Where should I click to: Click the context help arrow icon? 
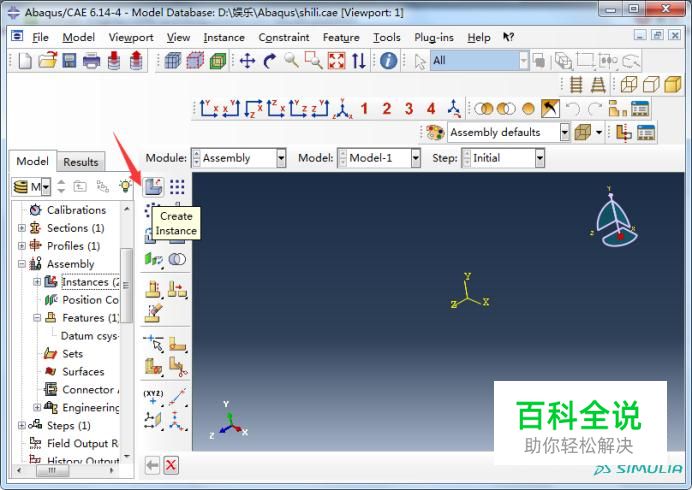coord(508,37)
